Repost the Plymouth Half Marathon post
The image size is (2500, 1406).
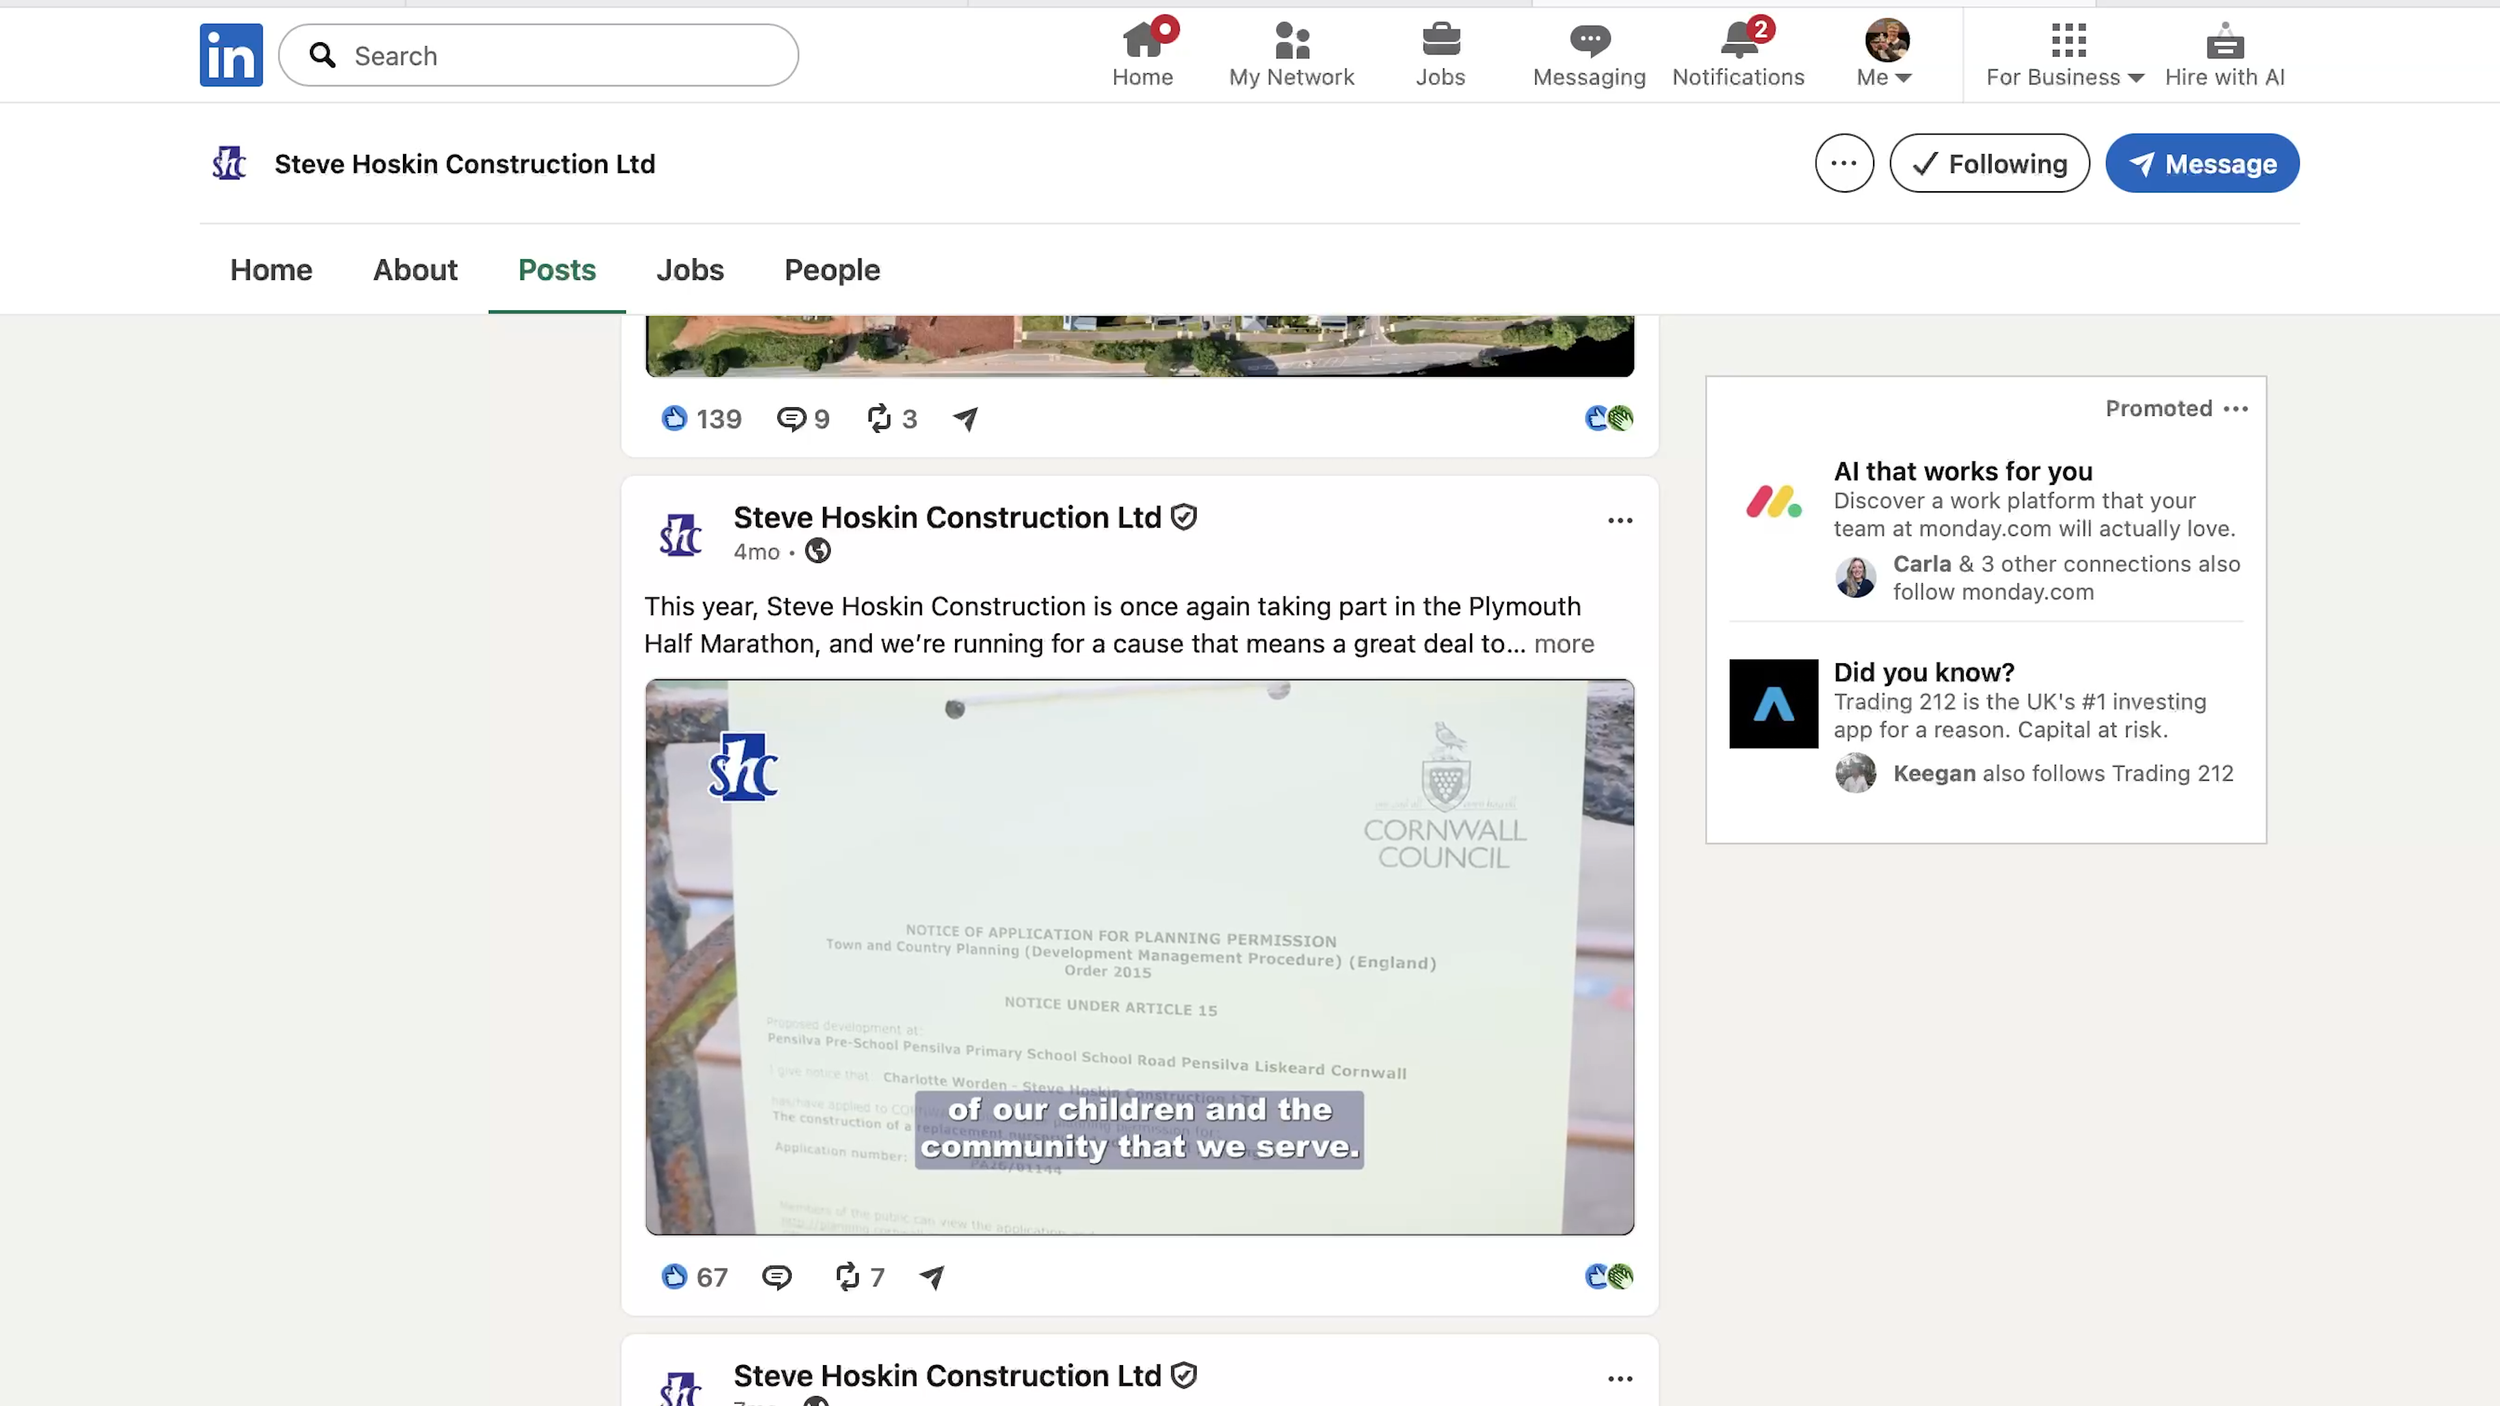pyautogui.click(x=860, y=1277)
